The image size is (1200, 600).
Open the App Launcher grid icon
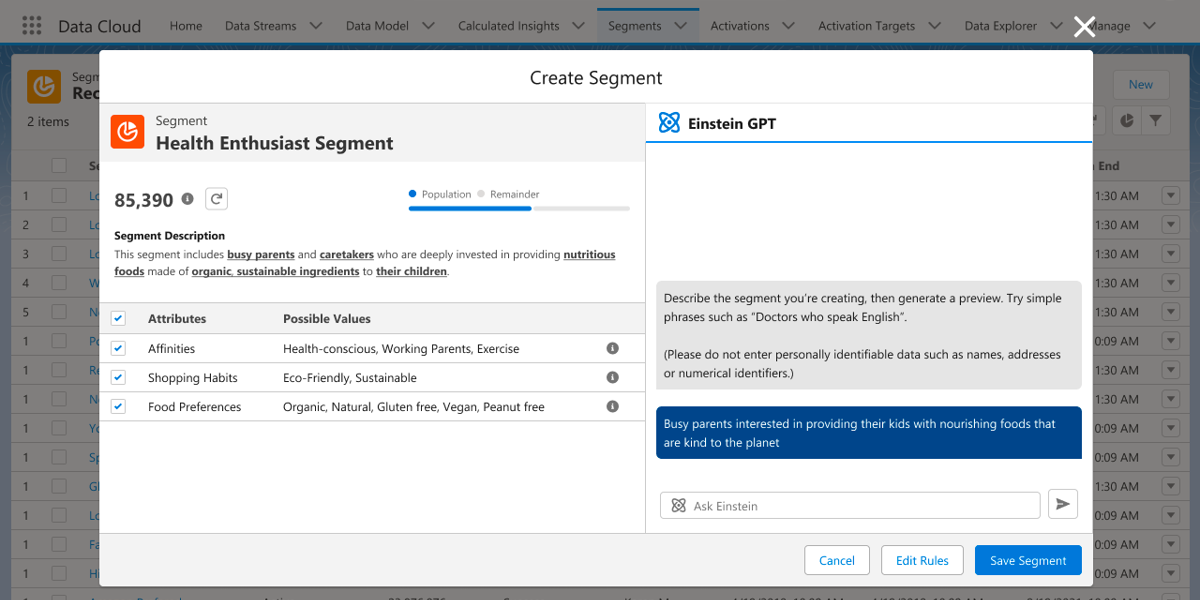point(32,25)
